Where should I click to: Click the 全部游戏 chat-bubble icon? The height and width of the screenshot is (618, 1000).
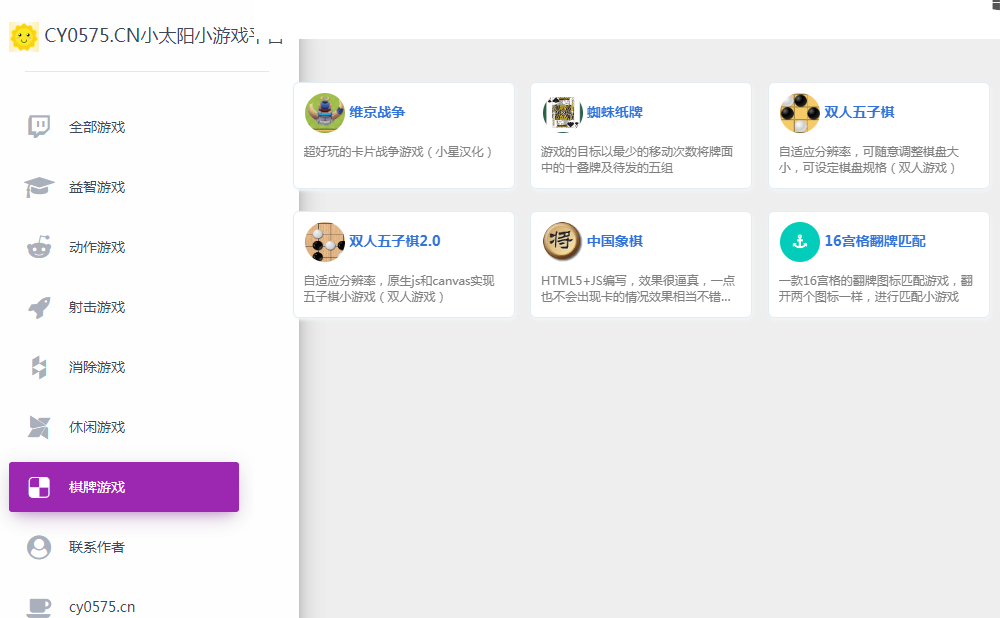tap(39, 126)
